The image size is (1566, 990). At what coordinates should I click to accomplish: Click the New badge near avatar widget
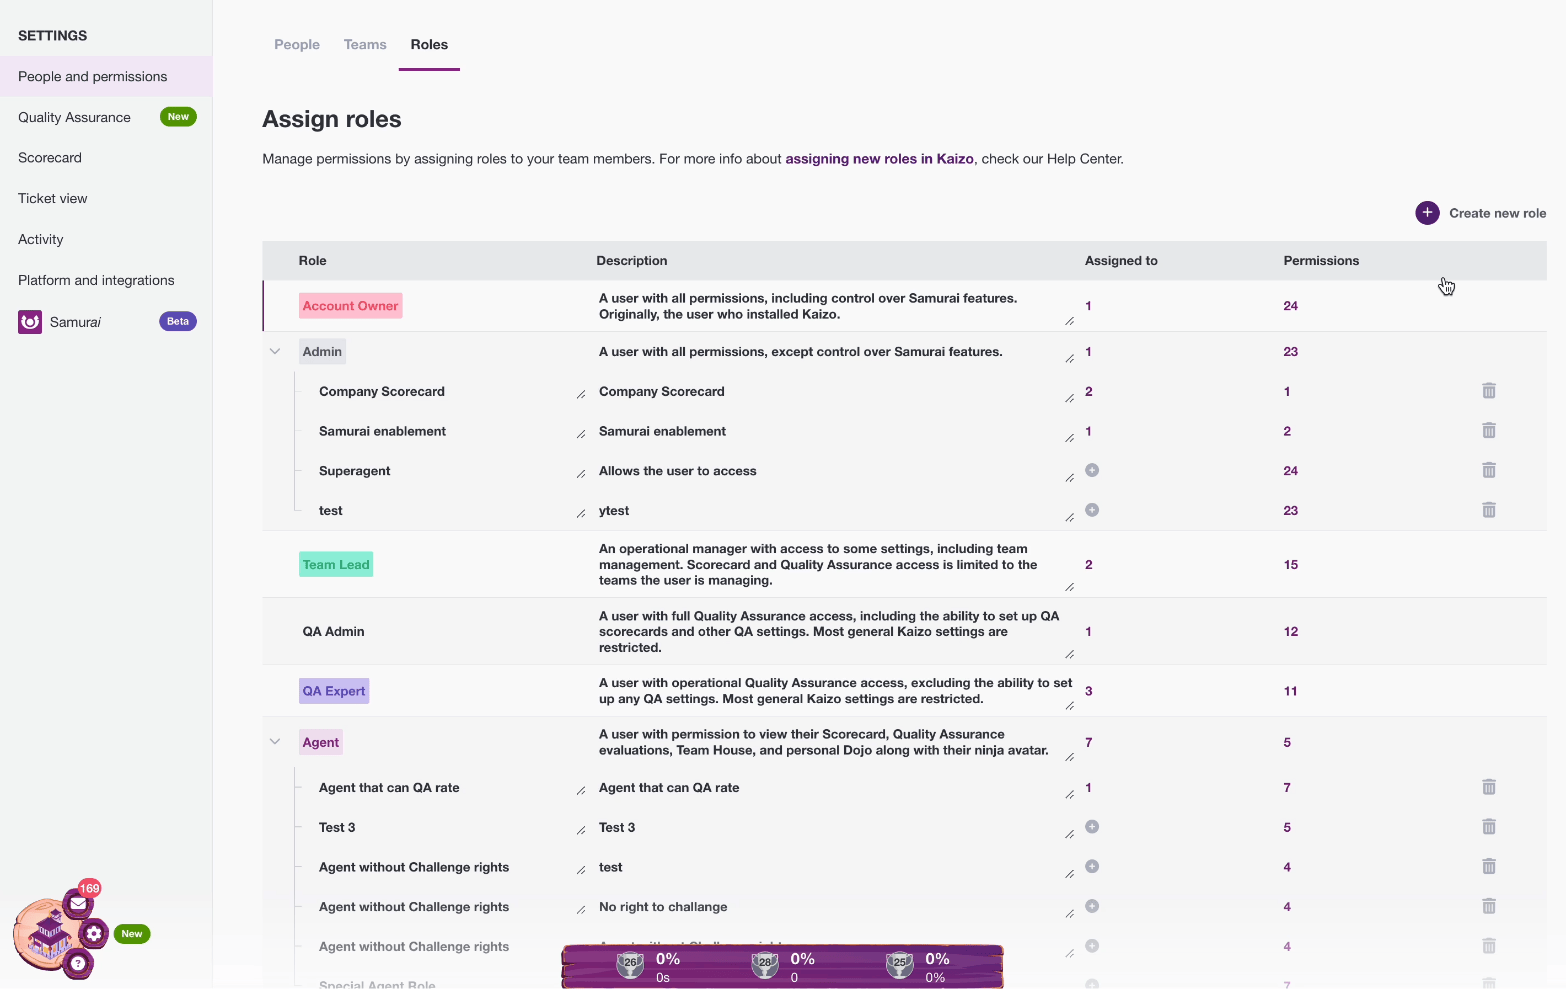(132, 934)
